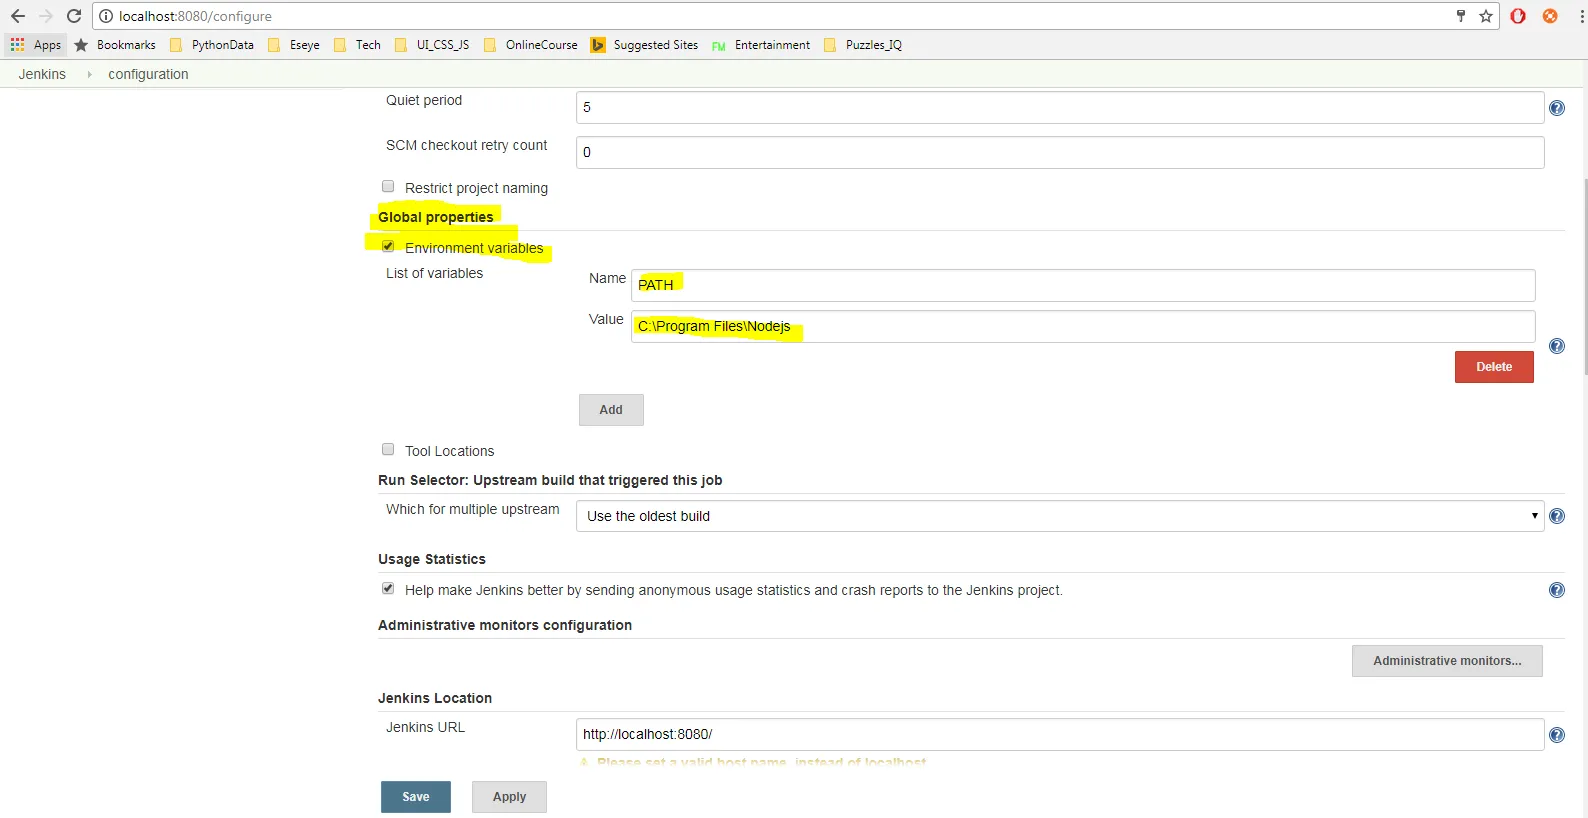Open the UI_CSS_JS bookmark folder
Image resolution: width=1588 pixels, height=818 pixels.
[432, 45]
